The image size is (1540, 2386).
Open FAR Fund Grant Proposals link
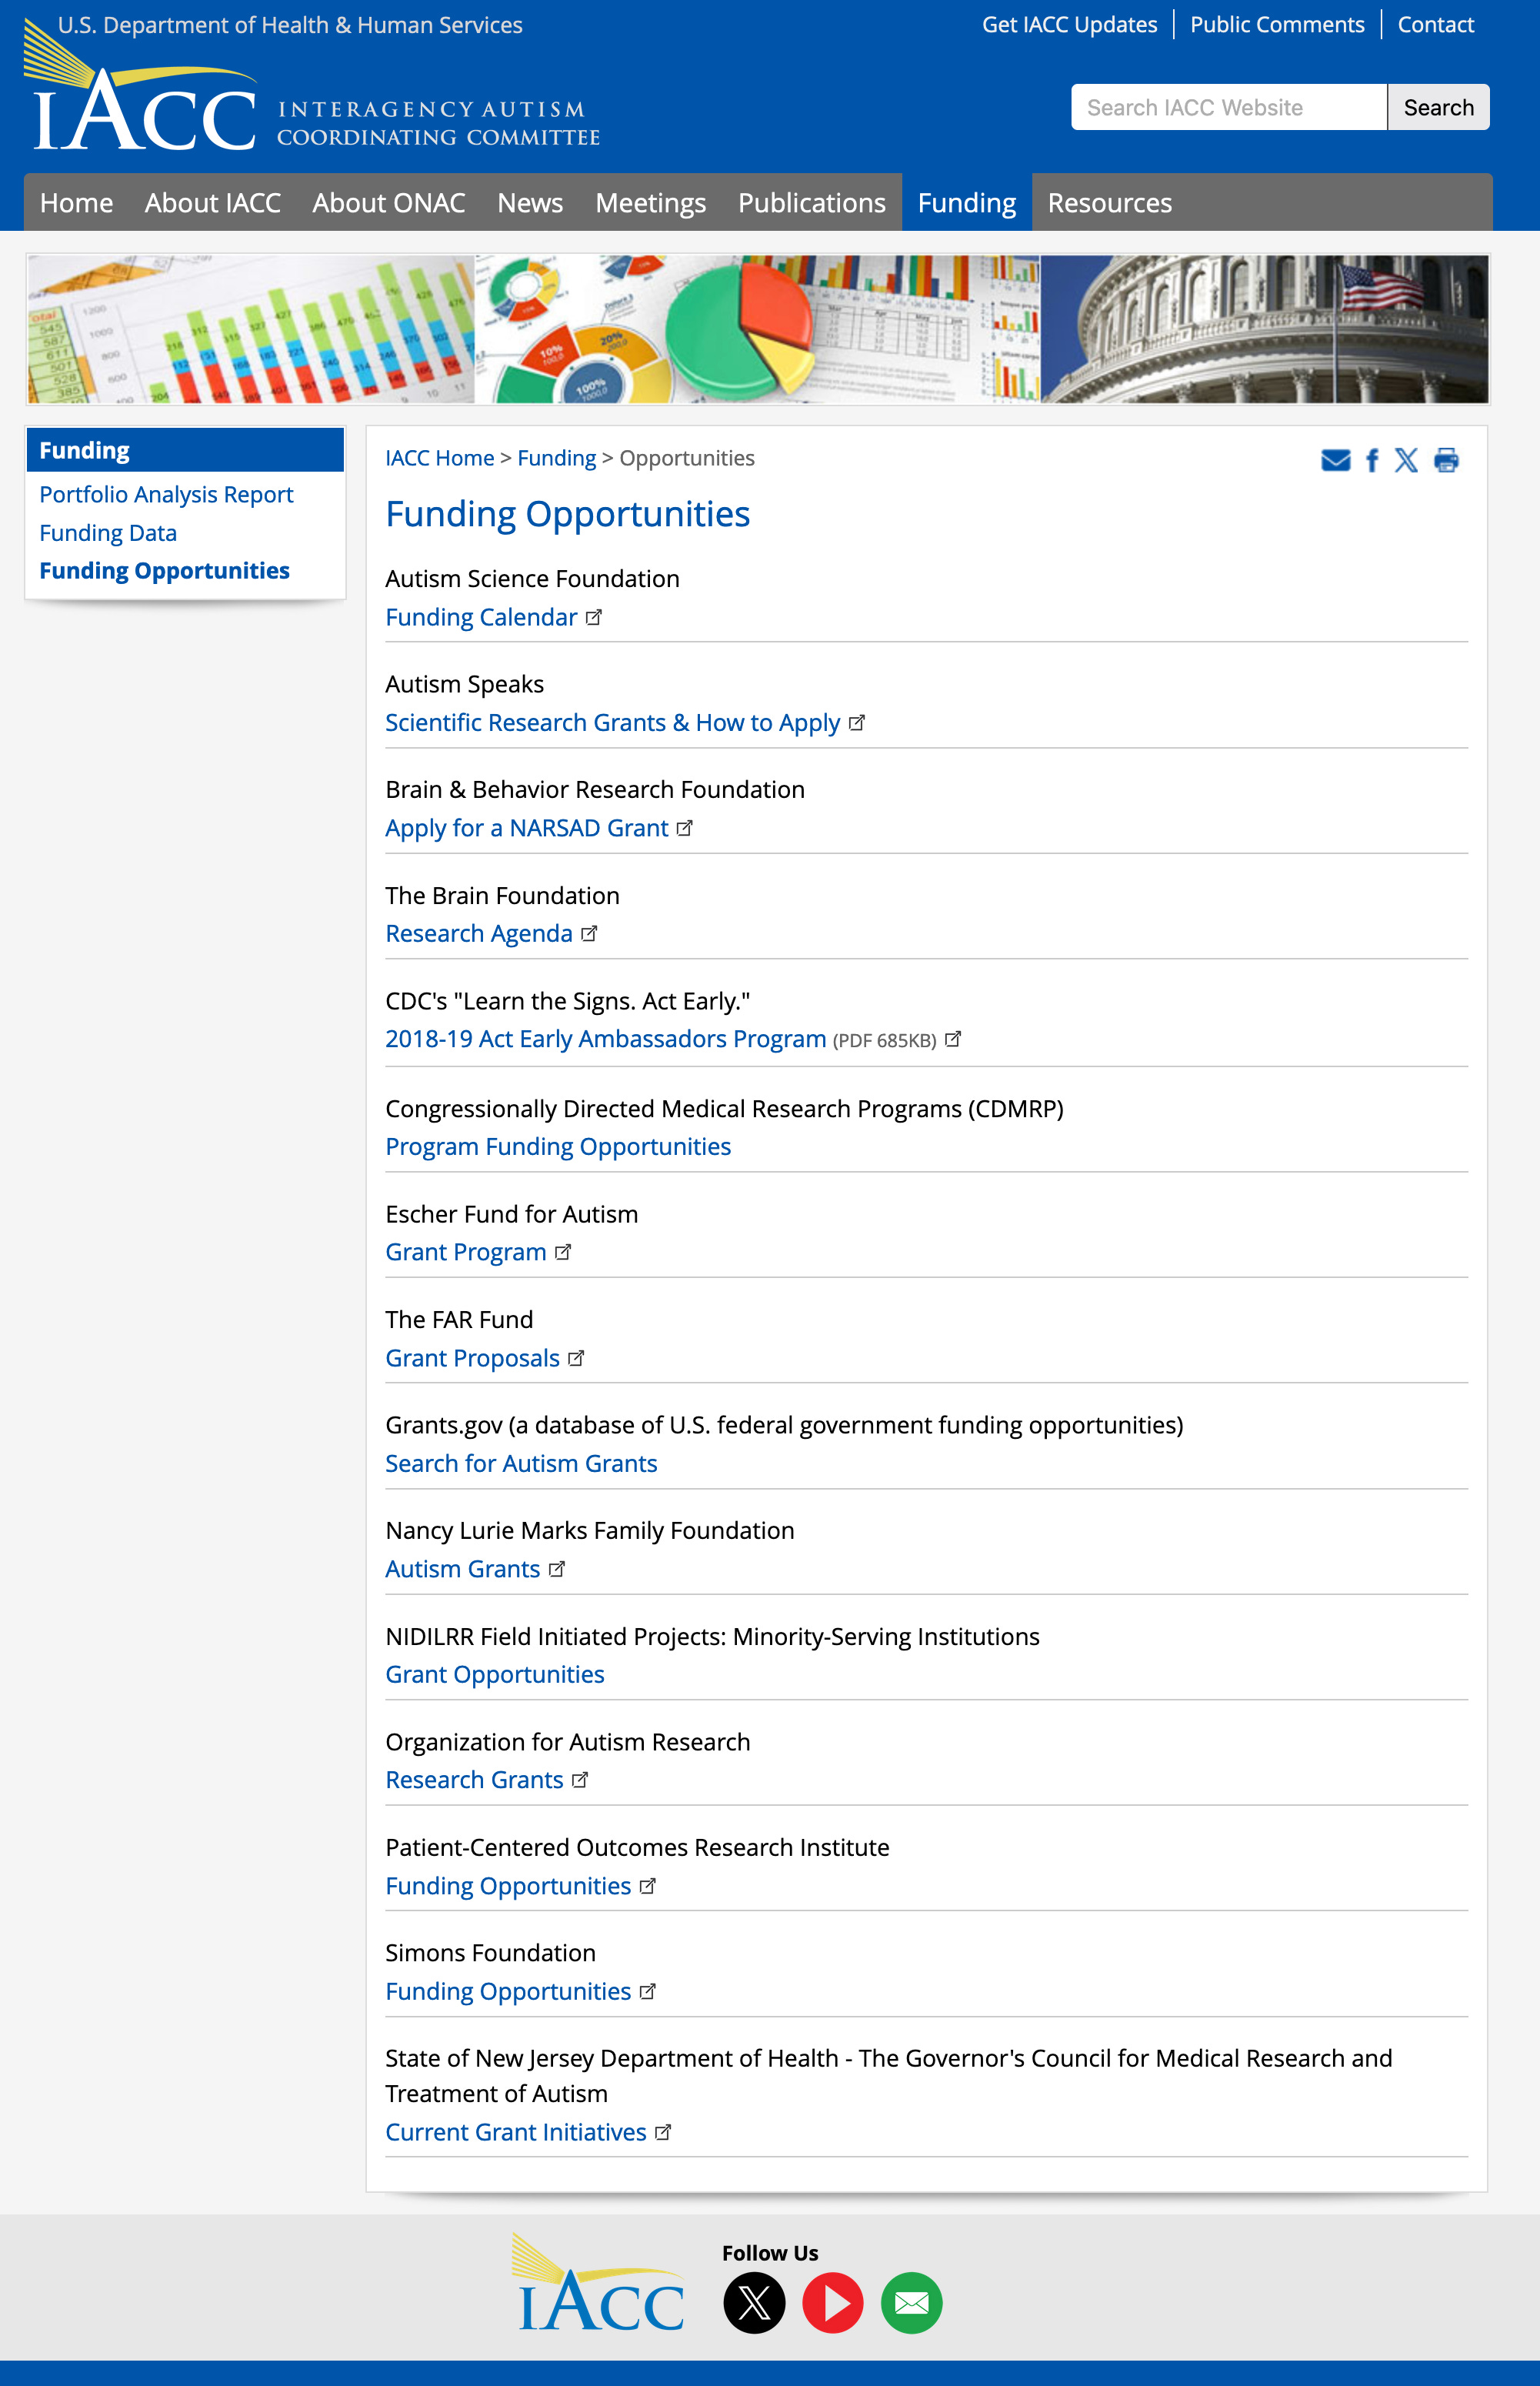point(473,1358)
